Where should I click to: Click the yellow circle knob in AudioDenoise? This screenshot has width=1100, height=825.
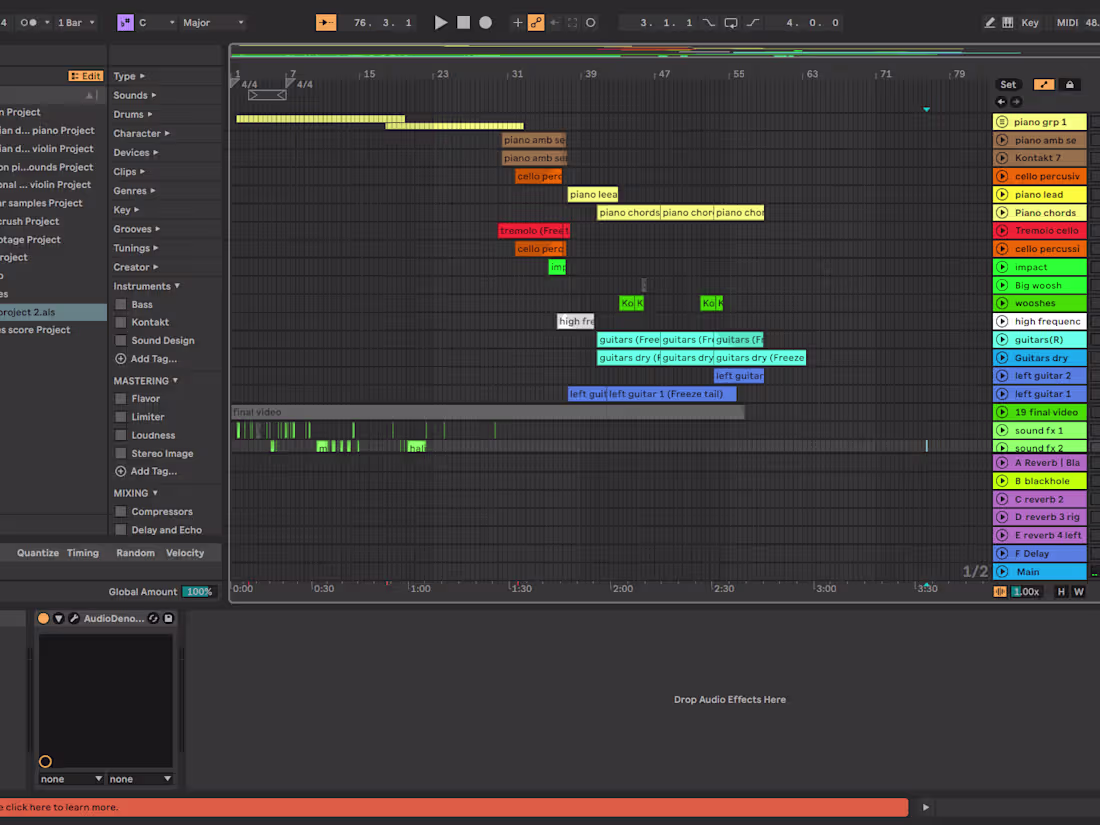46,761
